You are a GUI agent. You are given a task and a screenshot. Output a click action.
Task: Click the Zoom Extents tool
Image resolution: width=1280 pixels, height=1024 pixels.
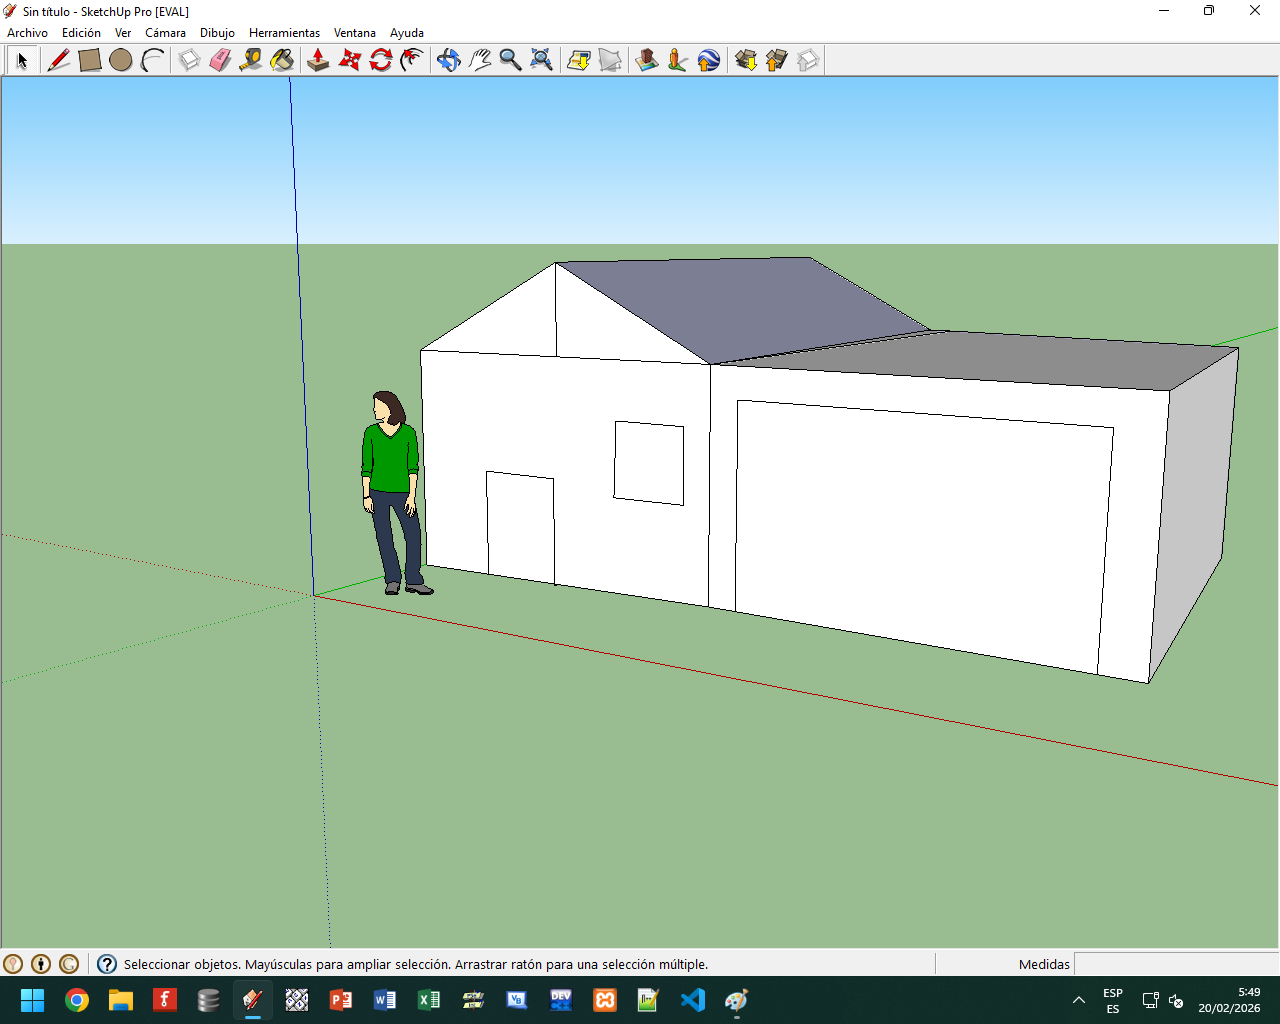pyautogui.click(x=541, y=60)
